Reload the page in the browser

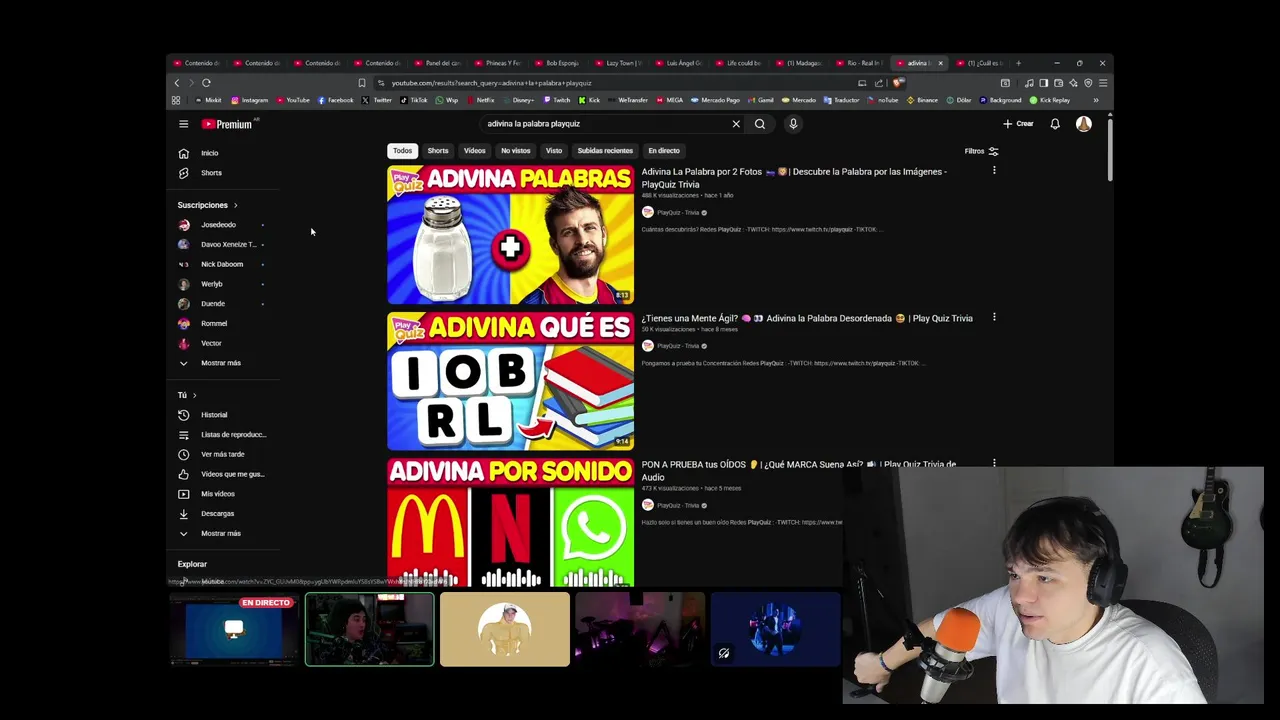pos(206,83)
